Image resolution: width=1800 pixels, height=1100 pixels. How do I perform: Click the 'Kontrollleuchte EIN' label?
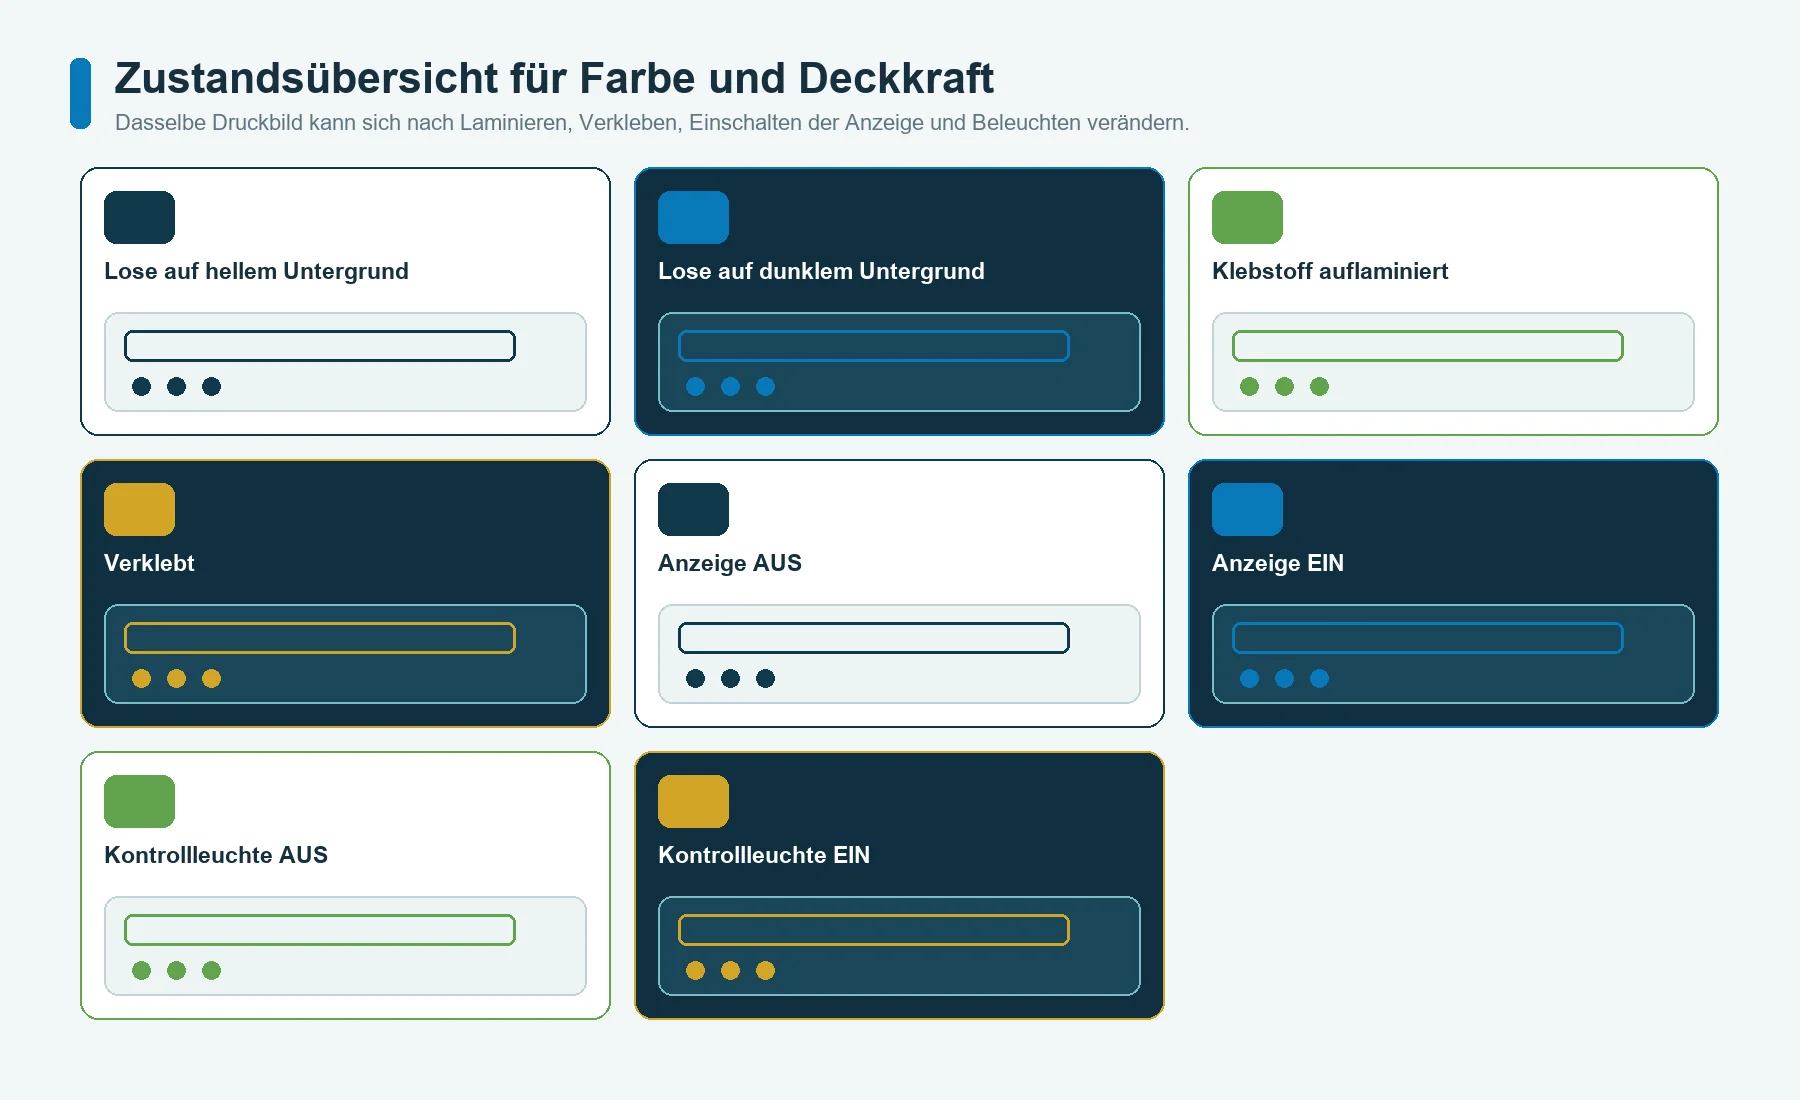[764, 855]
